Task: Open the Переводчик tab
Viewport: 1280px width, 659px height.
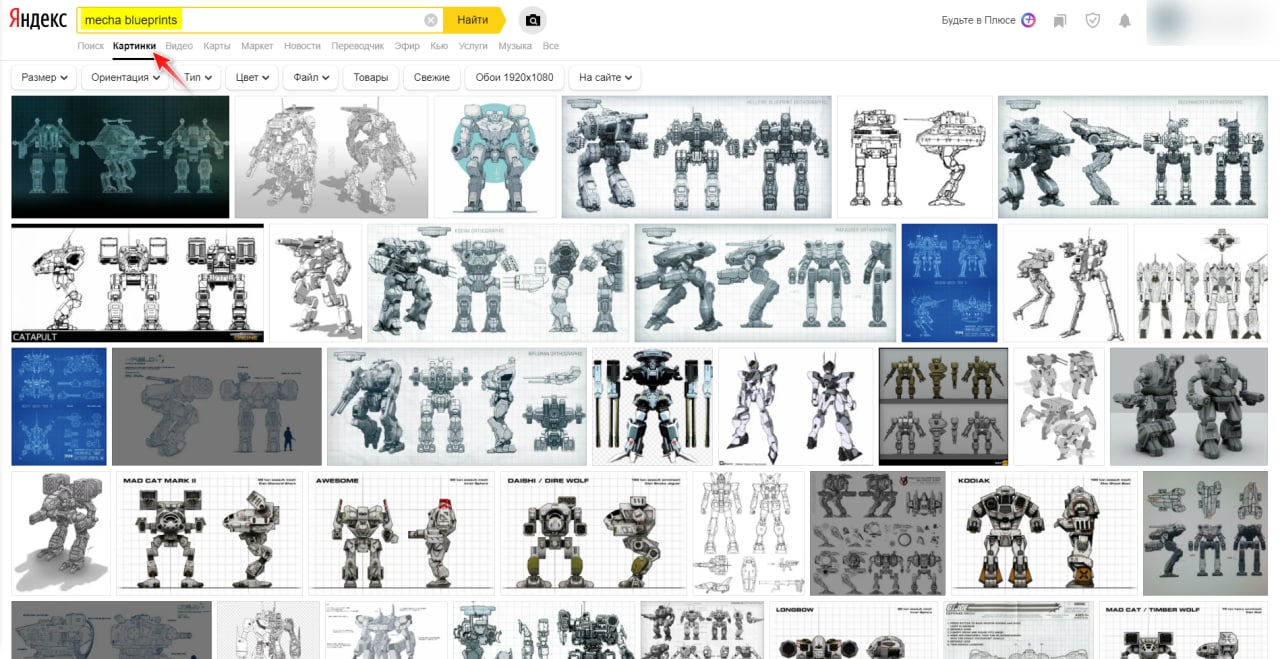Action: (x=358, y=46)
